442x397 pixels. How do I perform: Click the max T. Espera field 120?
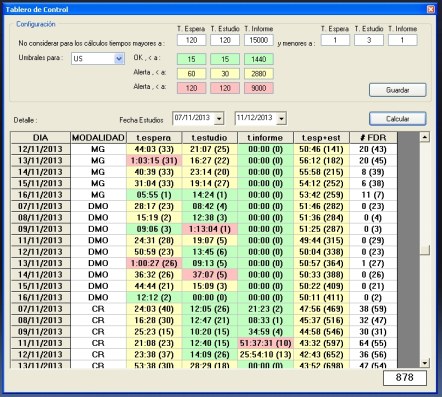(x=191, y=40)
